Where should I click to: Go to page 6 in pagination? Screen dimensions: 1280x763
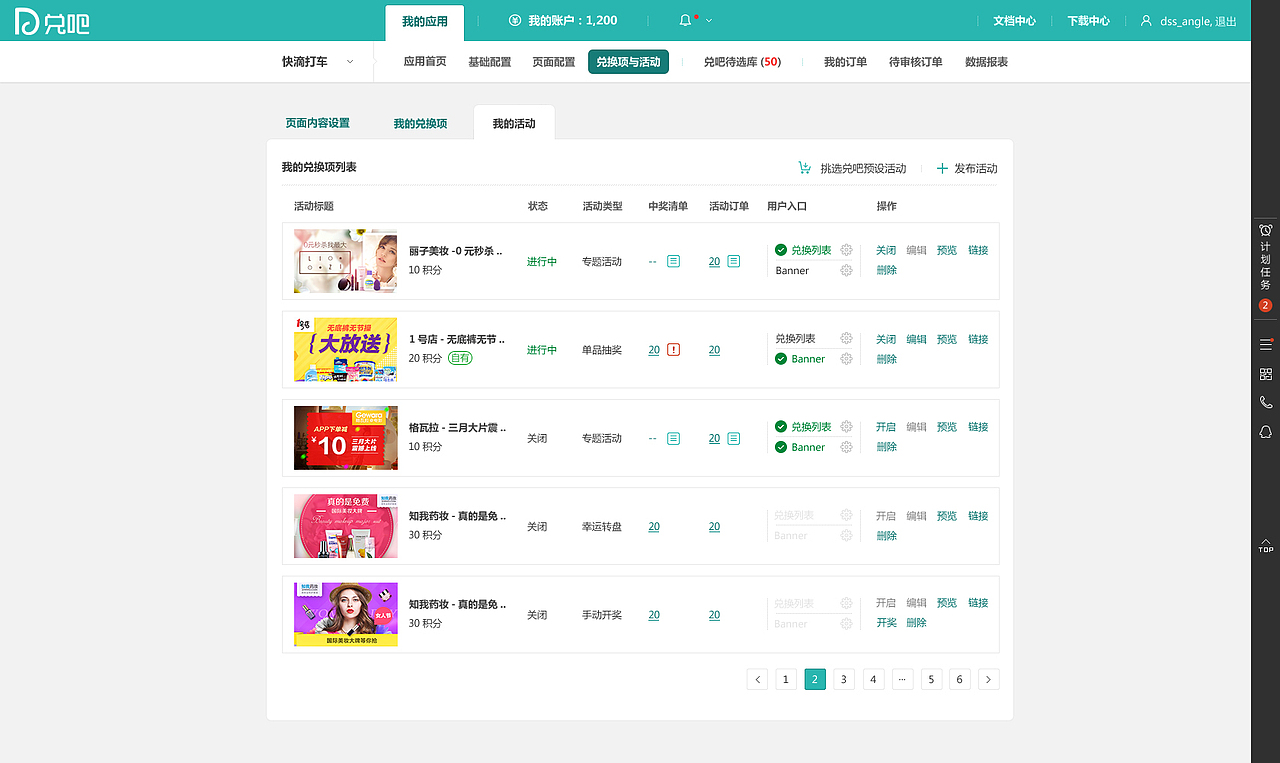point(960,680)
